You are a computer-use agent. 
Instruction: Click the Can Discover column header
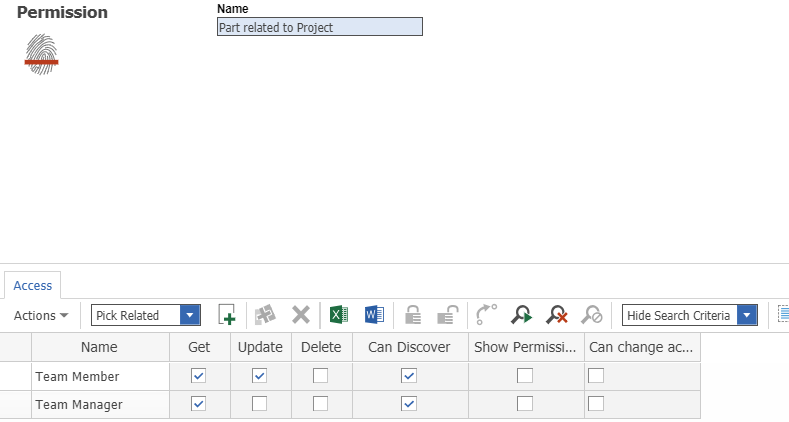409,347
